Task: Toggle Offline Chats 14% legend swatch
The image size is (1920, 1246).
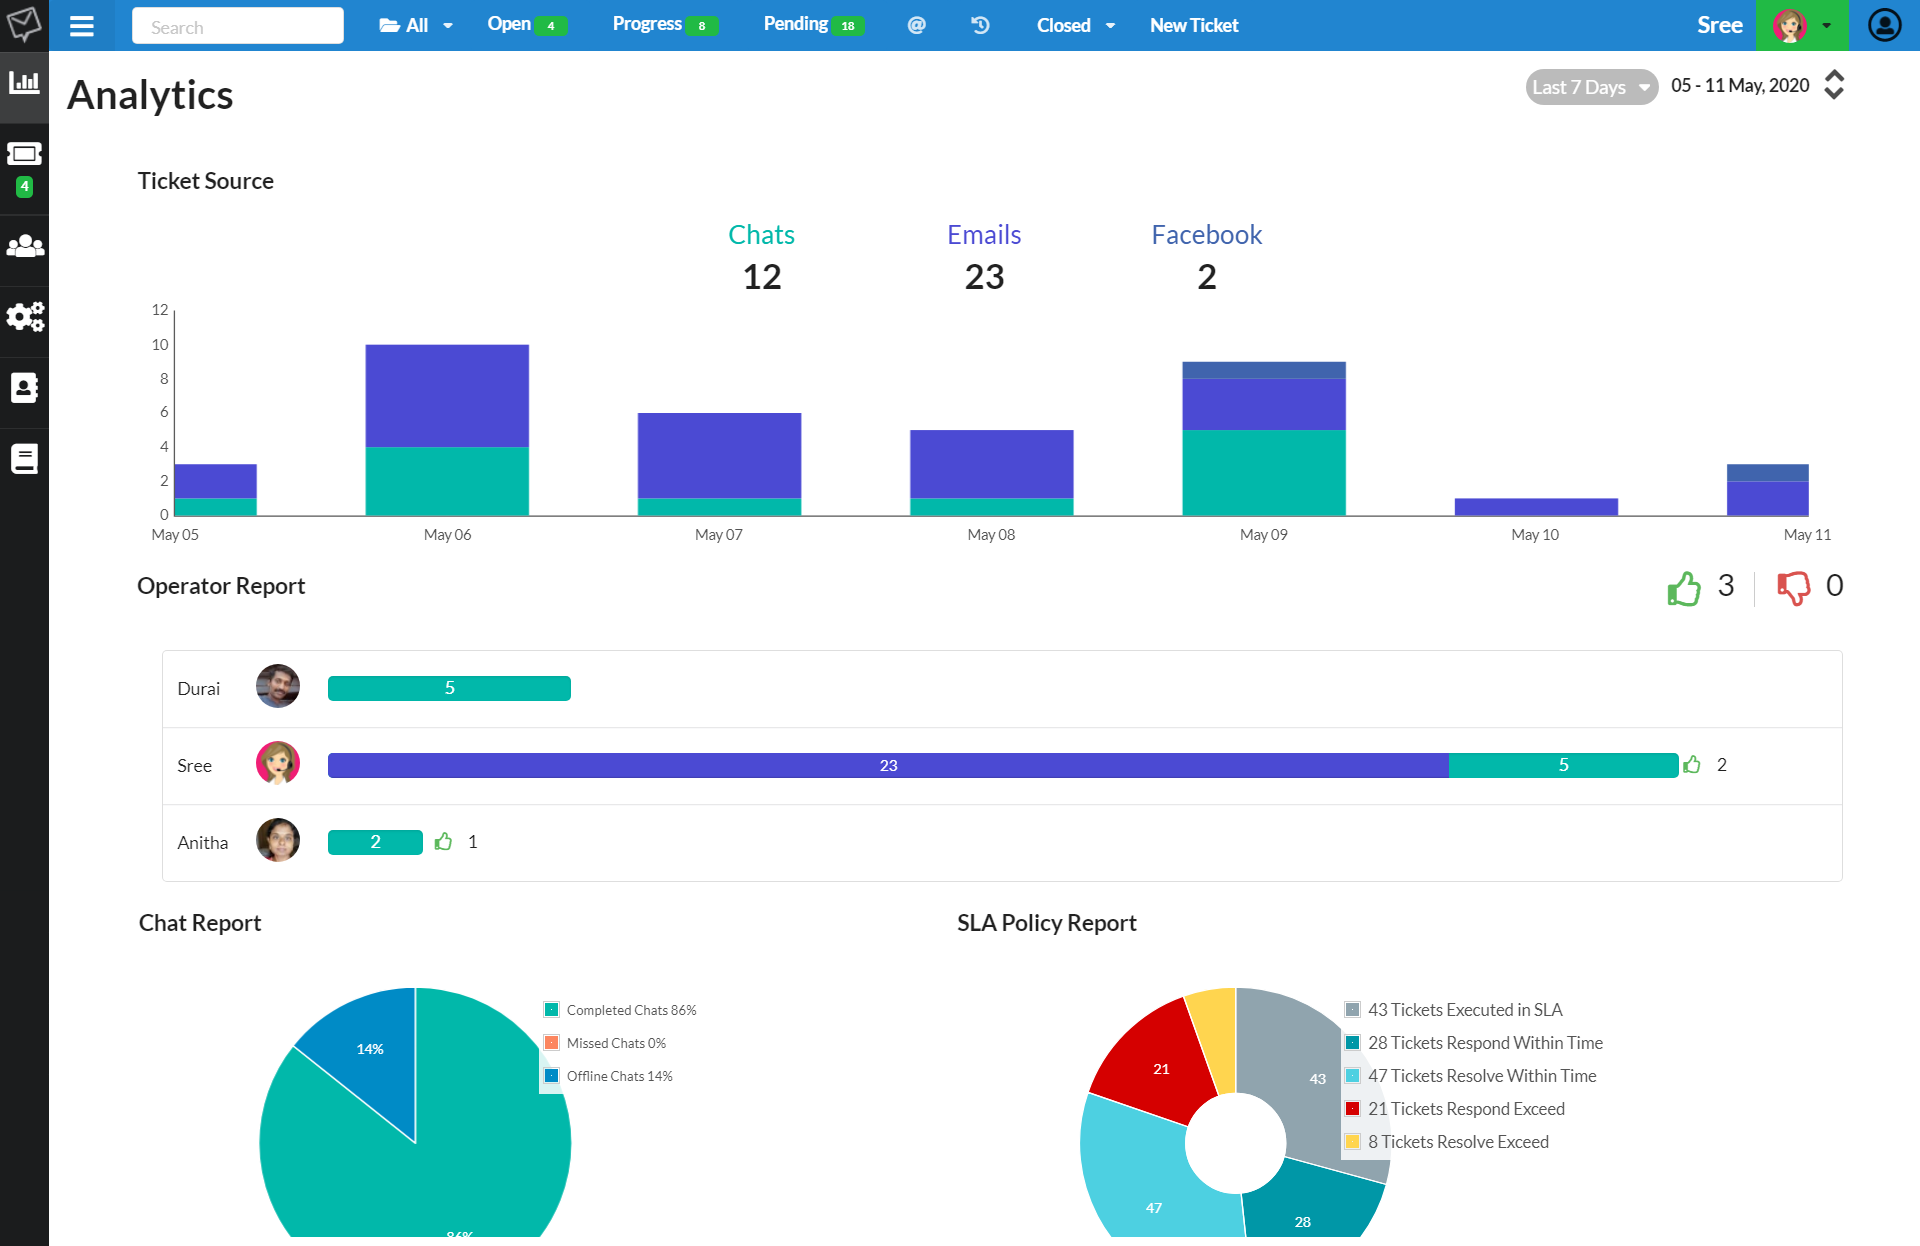Action: point(551,1076)
